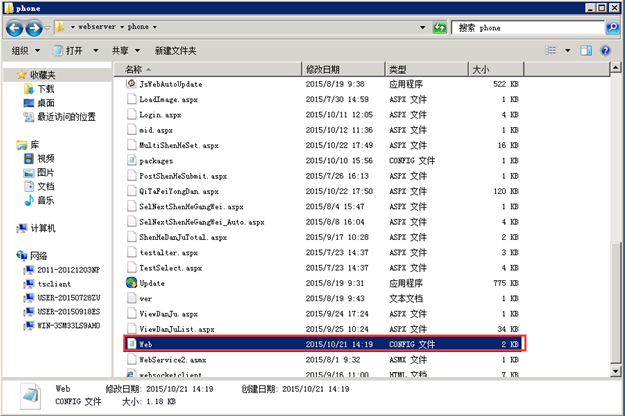625x416 pixels.
Task: Click the Back navigation arrow
Action: pyautogui.click(x=16, y=28)
